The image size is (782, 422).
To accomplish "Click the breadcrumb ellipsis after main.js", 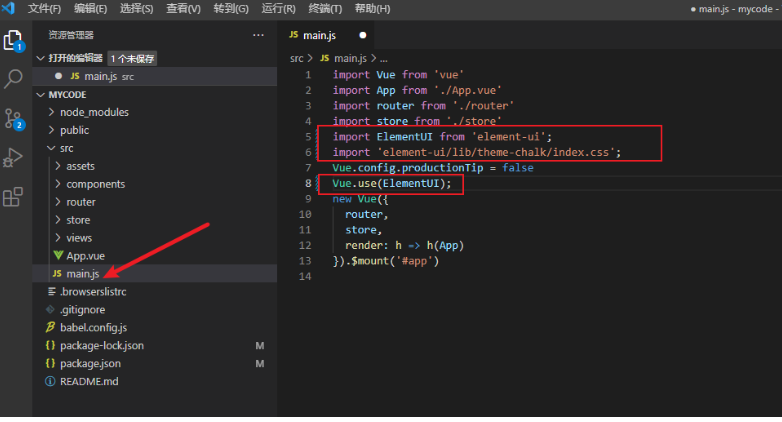I will tap(384, 59).
